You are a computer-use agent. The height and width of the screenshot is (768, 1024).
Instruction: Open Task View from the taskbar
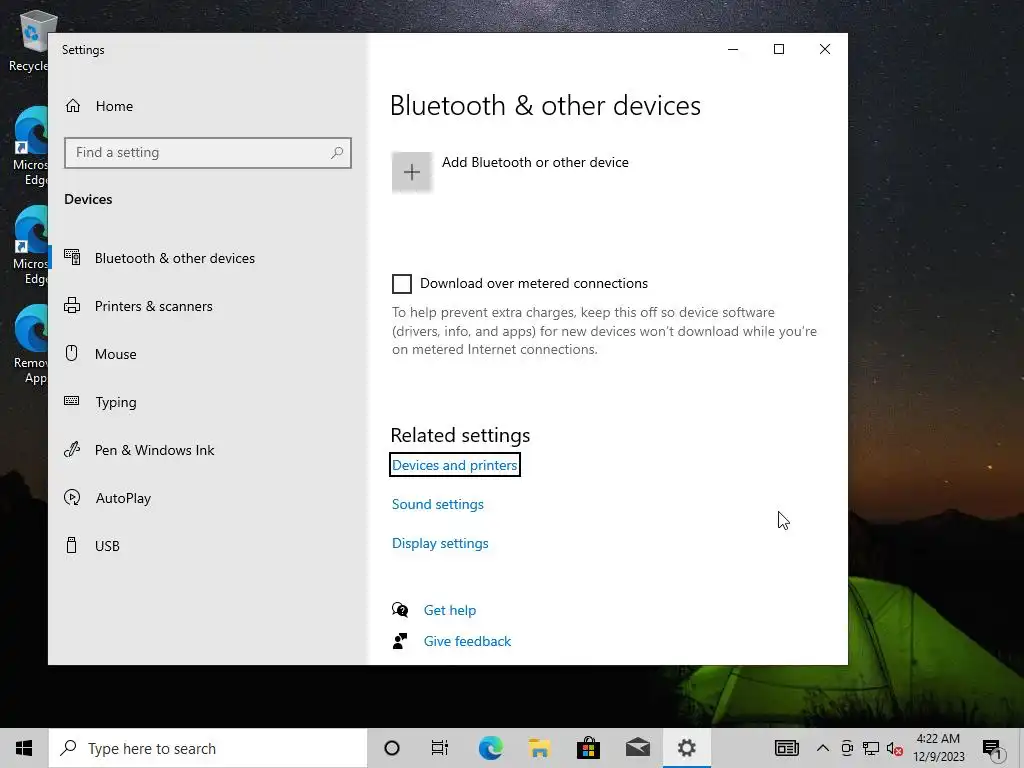click(x=440, y=748)
